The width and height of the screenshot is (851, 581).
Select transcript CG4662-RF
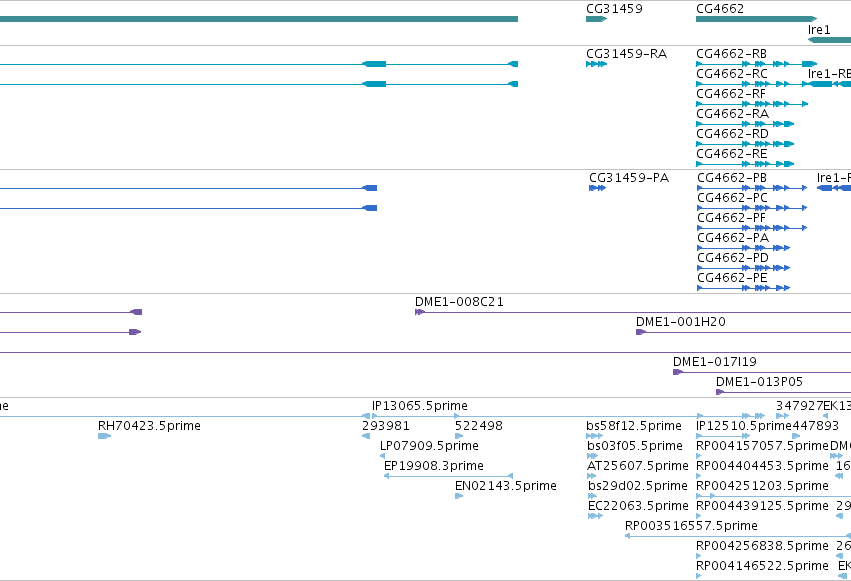(731, 94)
